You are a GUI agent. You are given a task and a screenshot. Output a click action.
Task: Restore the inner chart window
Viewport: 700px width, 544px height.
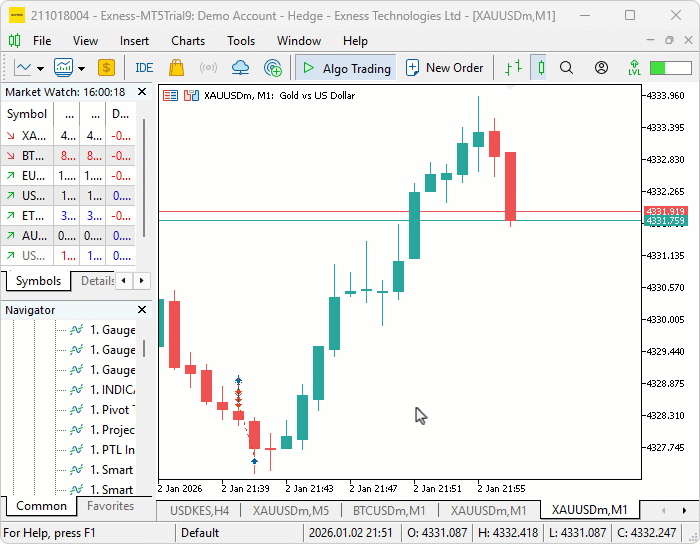click(x=669, y=41)
